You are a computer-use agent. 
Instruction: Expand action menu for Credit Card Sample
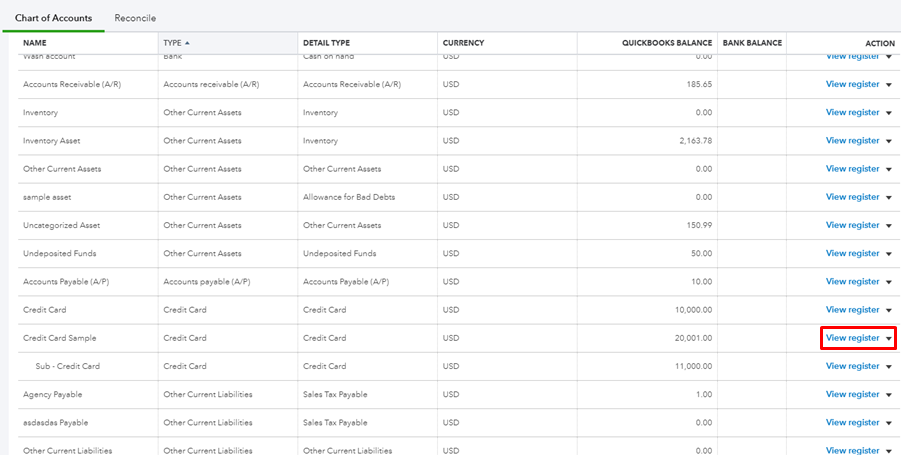click(x=888, y=338)
